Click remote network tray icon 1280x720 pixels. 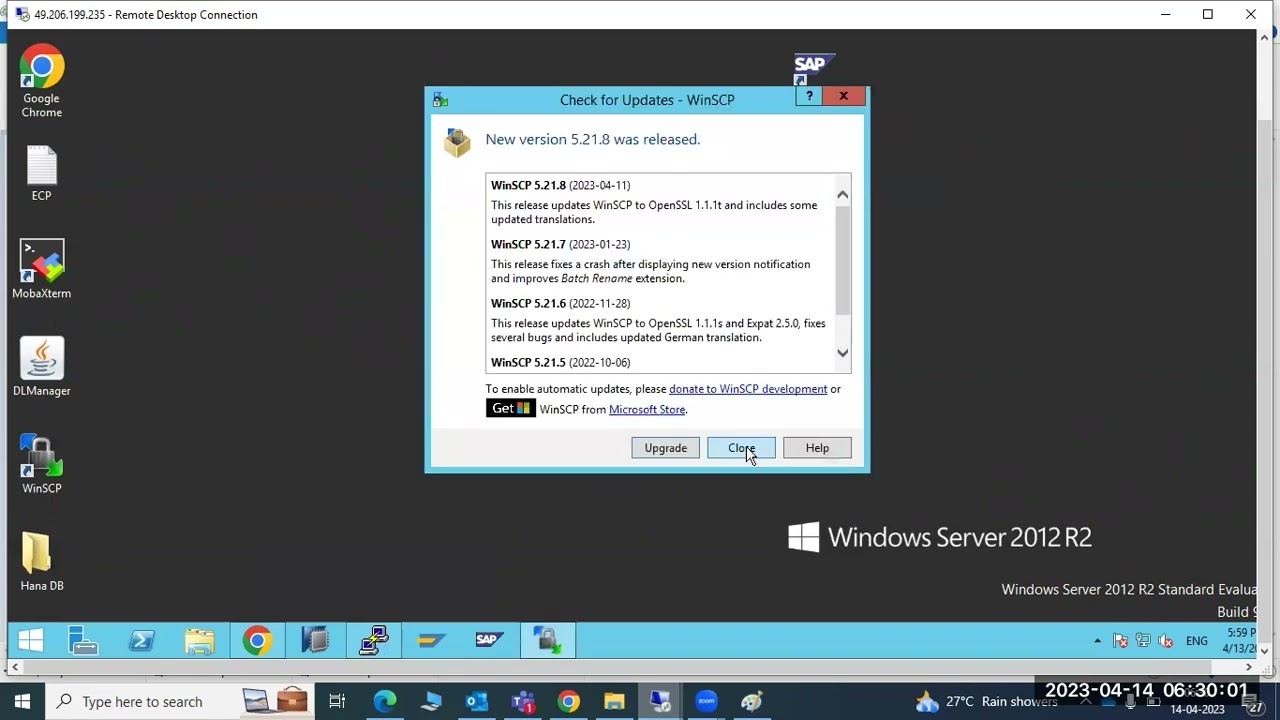coord(1143,641)
